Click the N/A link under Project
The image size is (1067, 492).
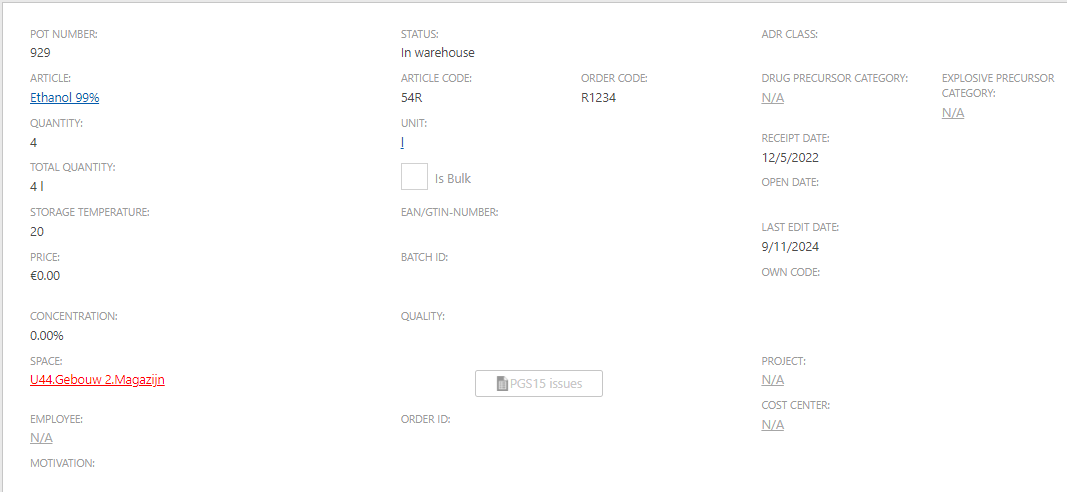772,380
